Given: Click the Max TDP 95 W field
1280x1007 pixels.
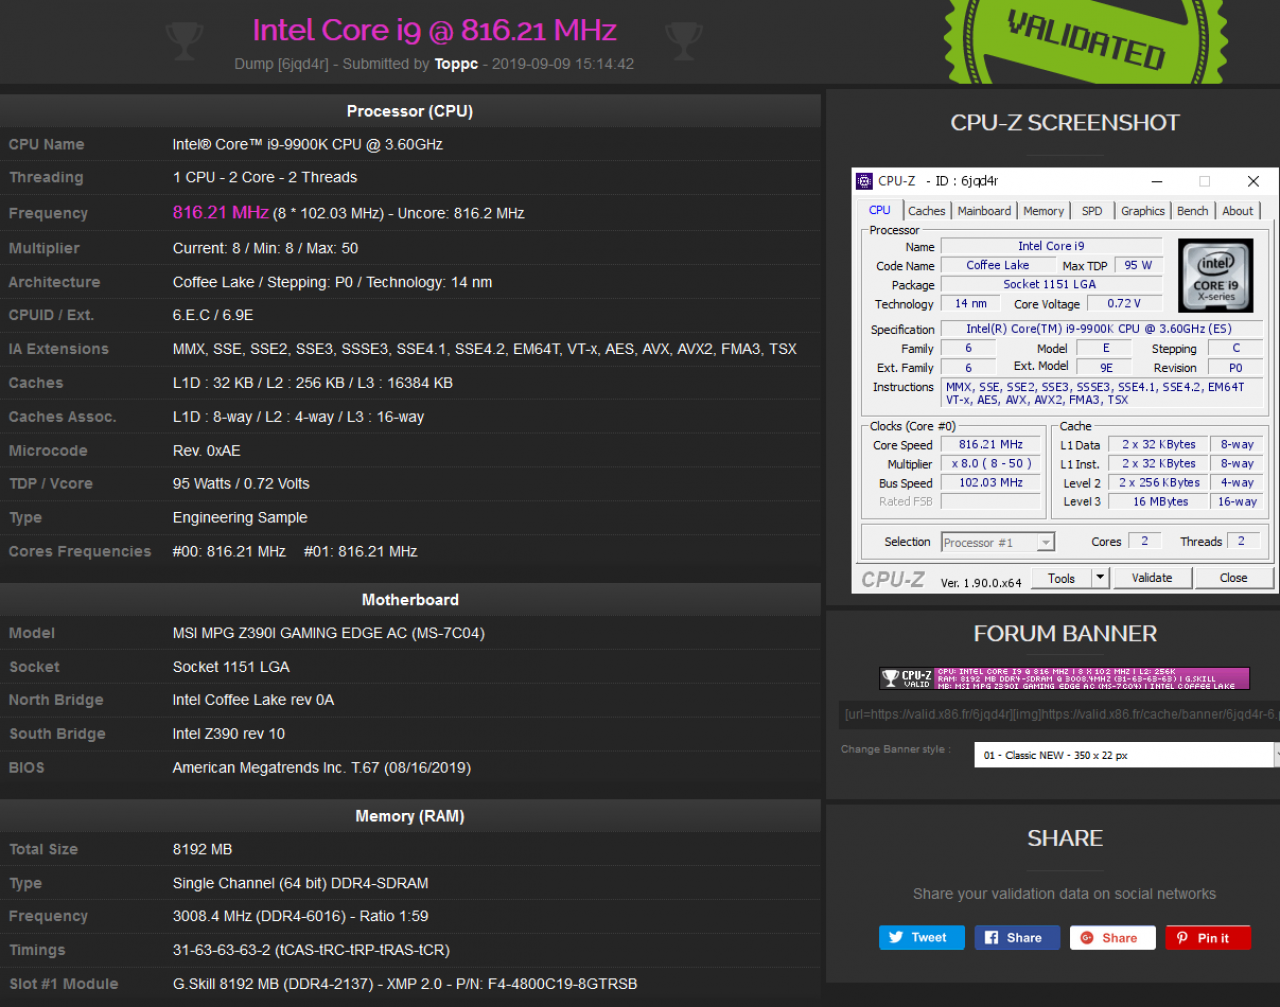Looking at the screenshot, I should [1138, 265].
